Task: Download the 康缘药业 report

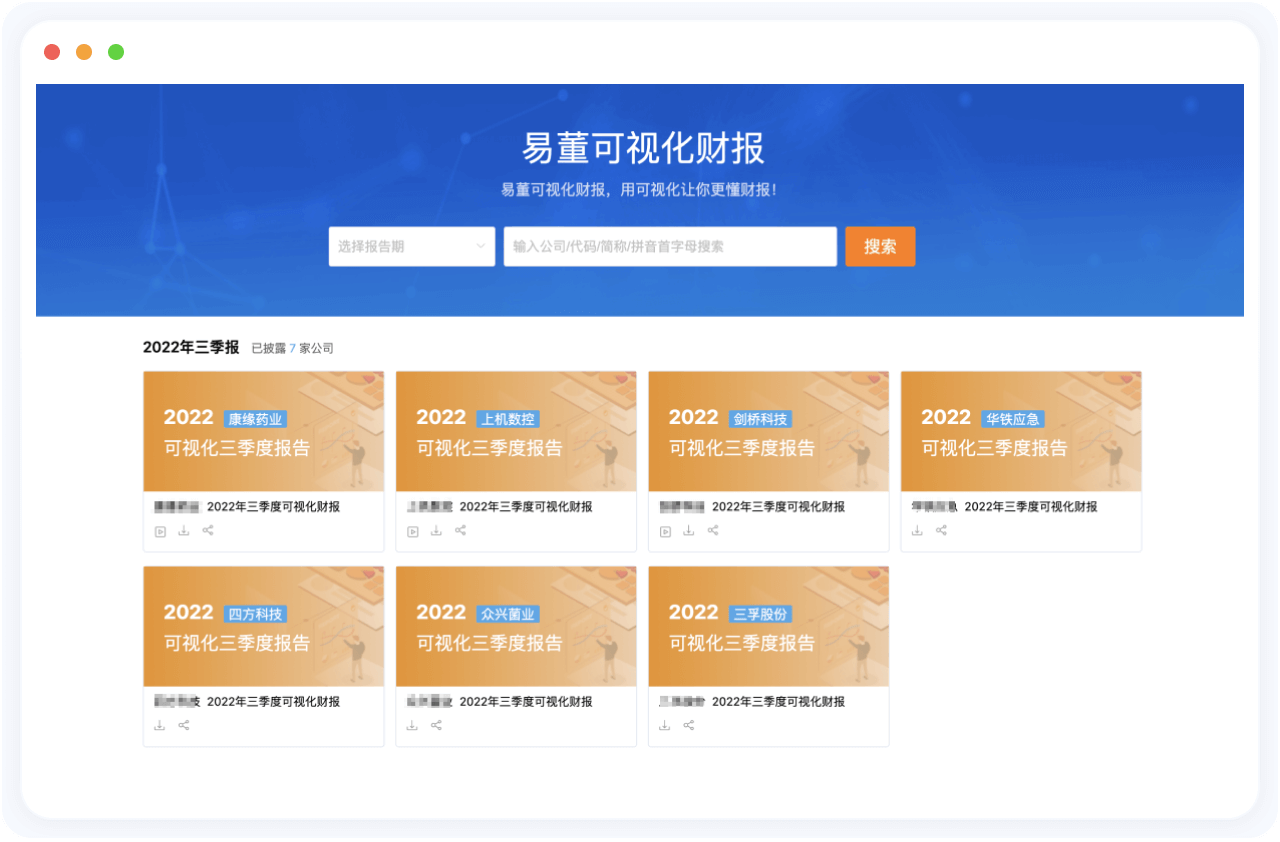Action: click(184, 531)
